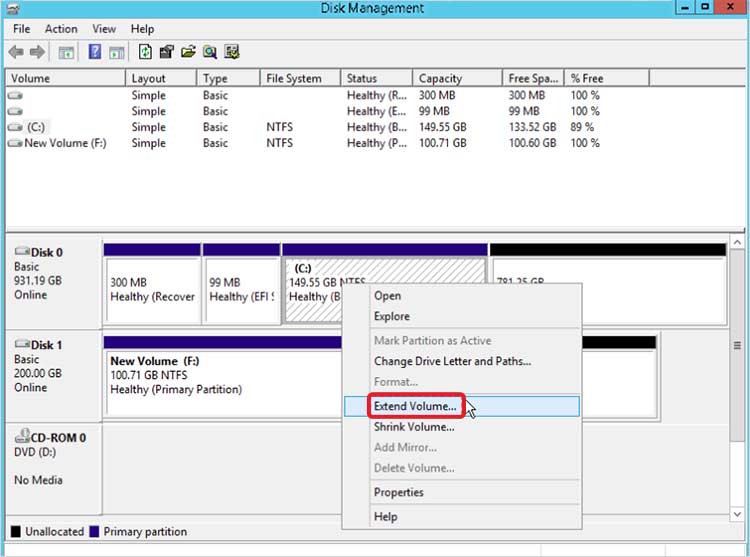This screenshot has height=557, width=750.
Task: Open the blue Help question-mark icon
Action: pos(95,52)
